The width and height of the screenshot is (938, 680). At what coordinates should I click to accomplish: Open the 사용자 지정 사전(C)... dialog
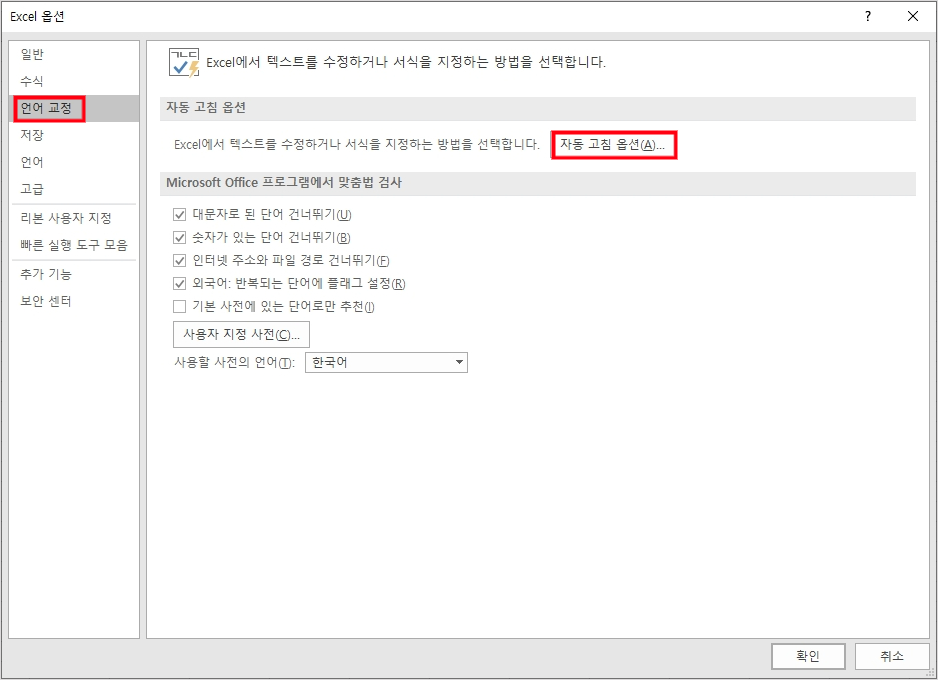[x=241, y=334]
